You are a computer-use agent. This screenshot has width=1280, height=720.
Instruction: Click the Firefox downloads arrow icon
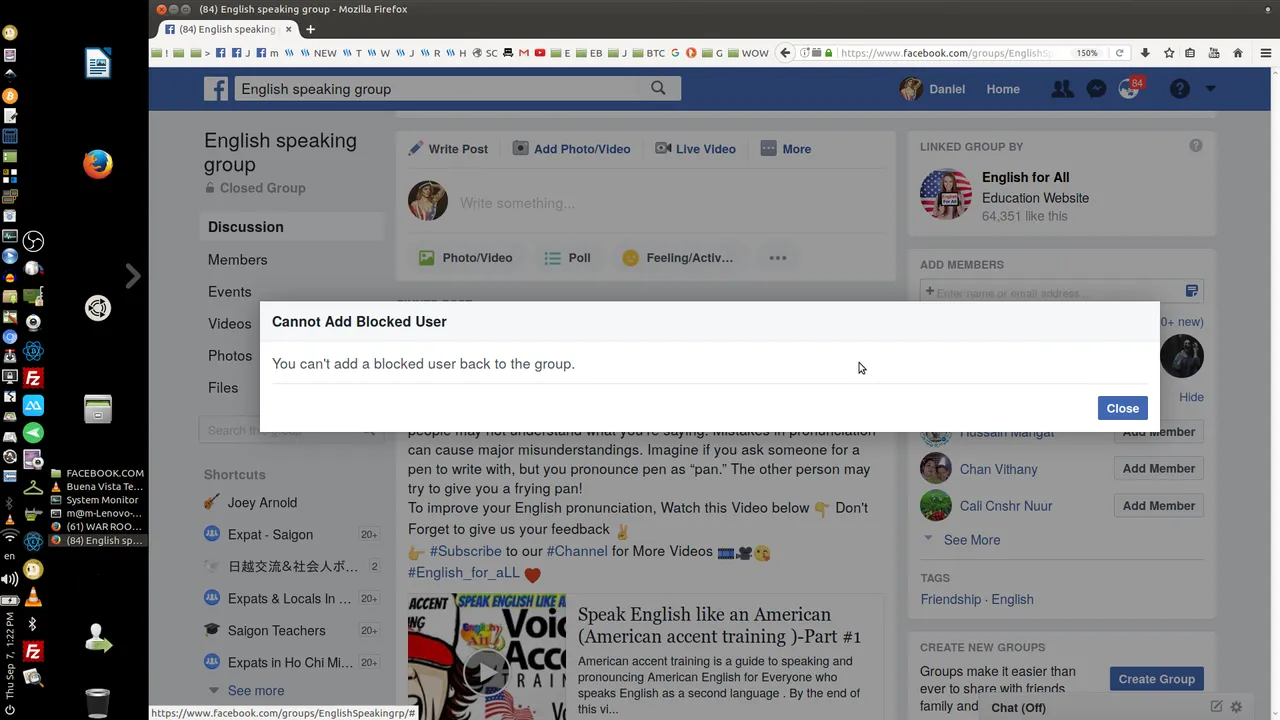[x=1145, y=53]
